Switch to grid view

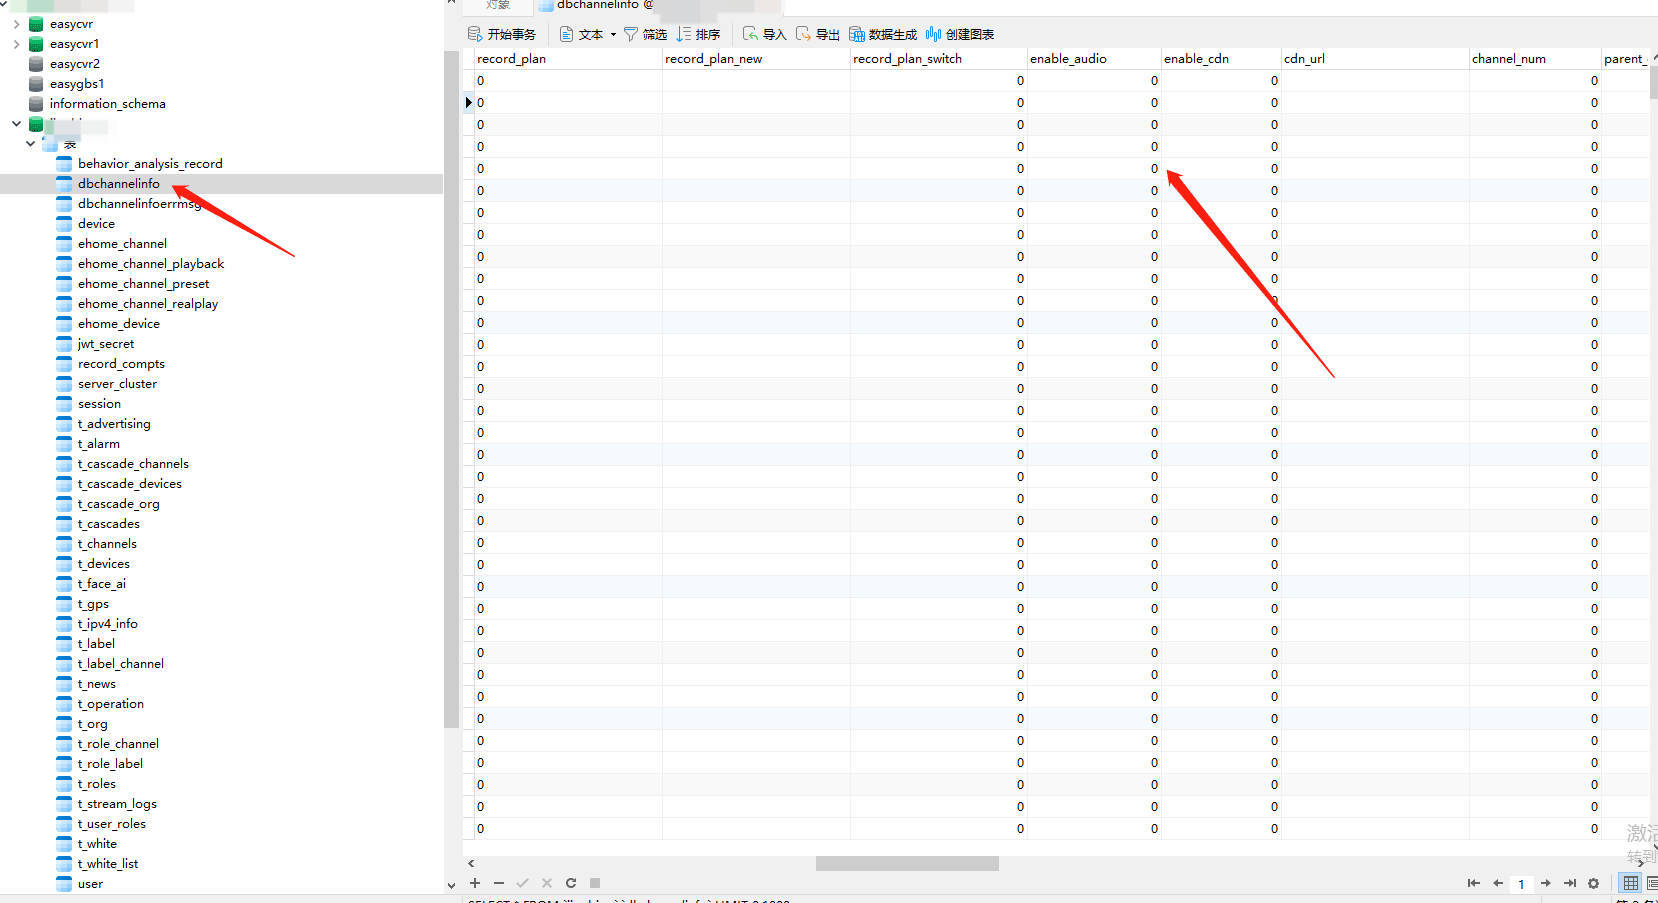pyautogui.click(x=1631, y=883)
